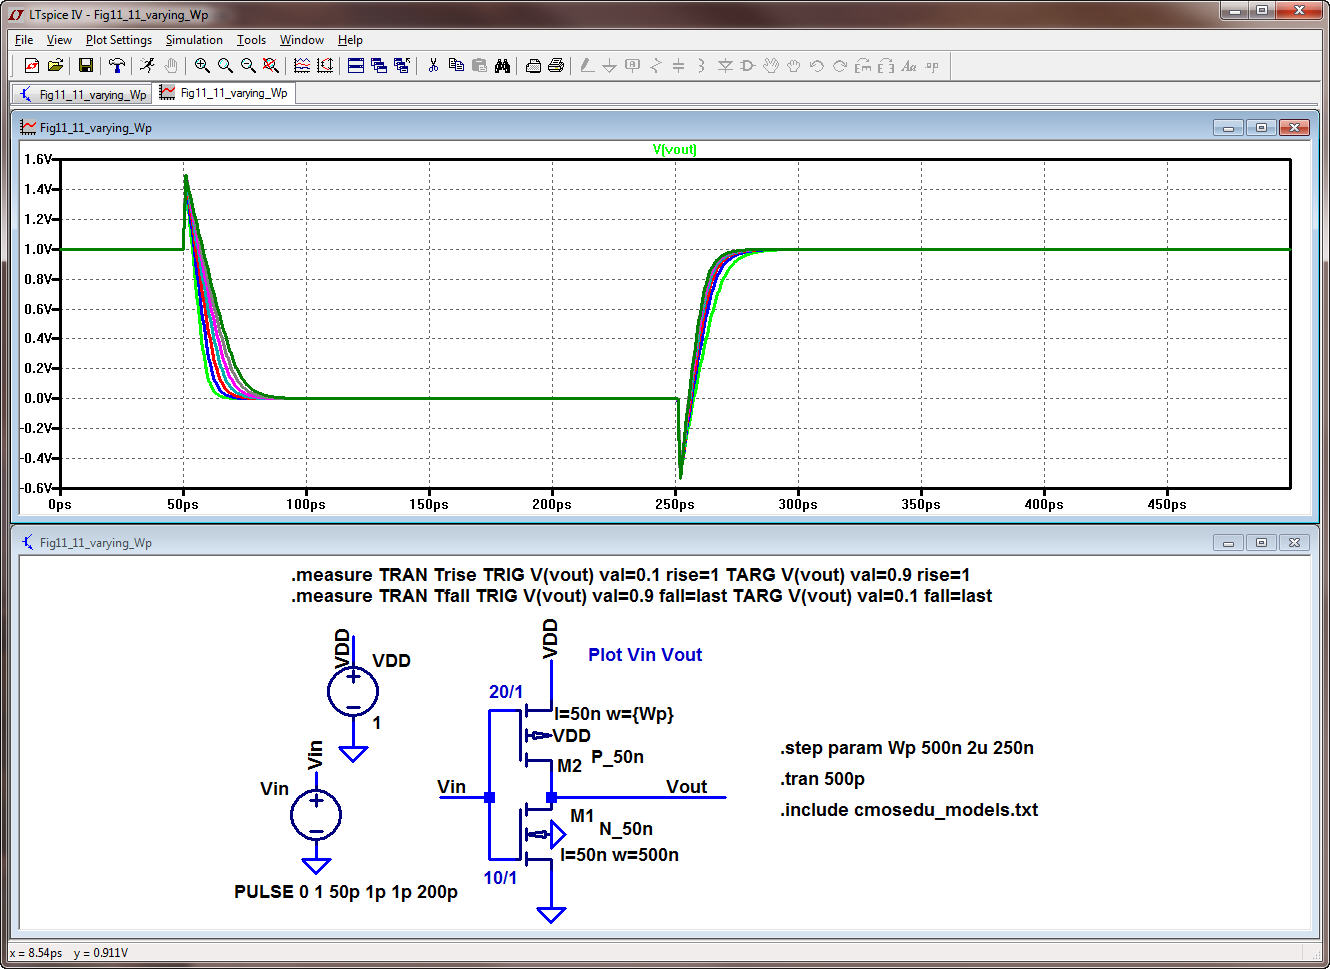Click the V(vout) trace label

click(x=675, y=149)
